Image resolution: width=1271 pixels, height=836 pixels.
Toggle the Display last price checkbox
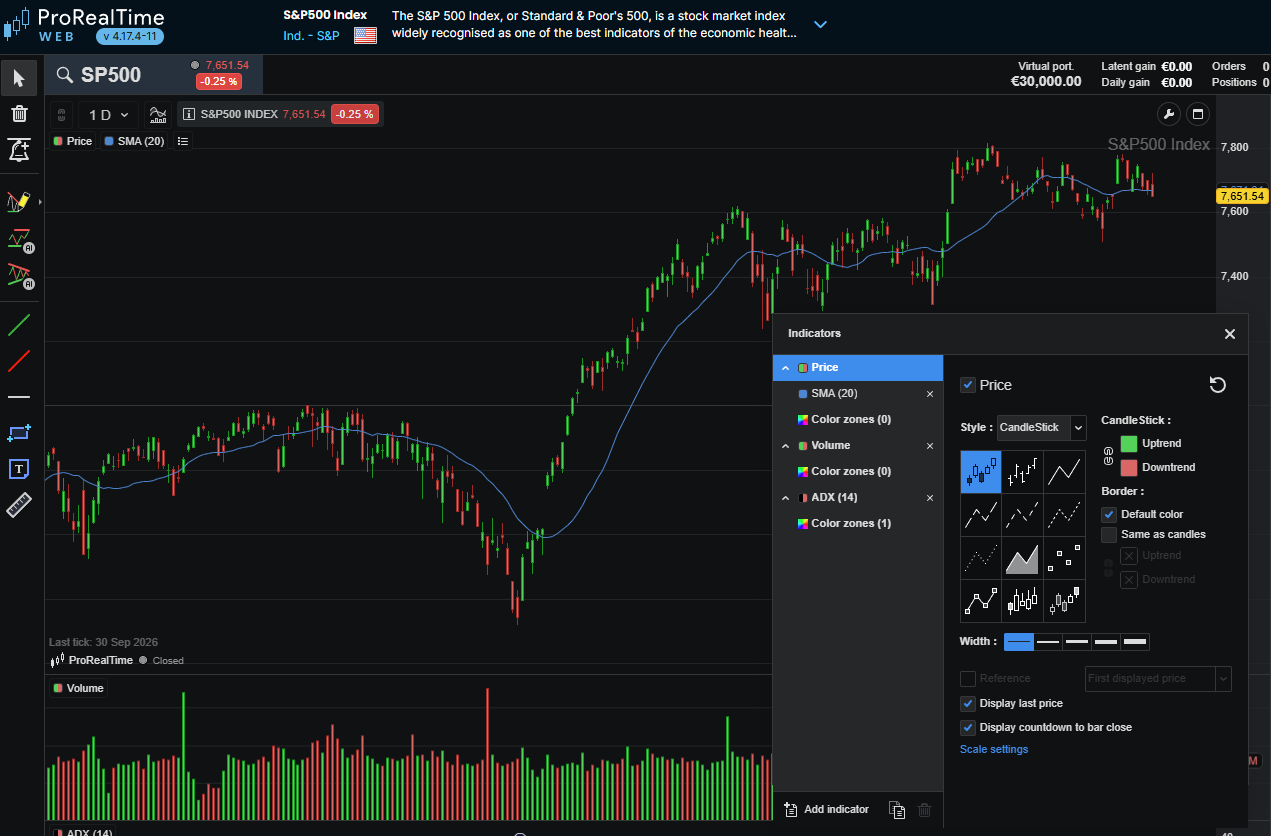click(967, 704)
